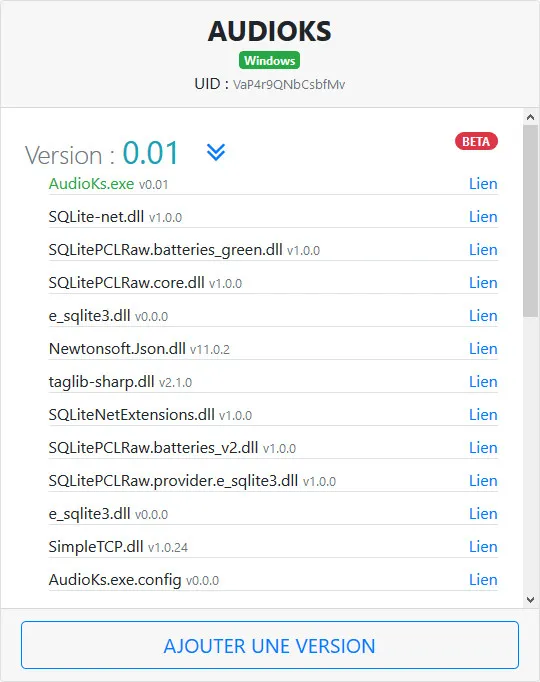This screenshot has width=540, height=682.
Task: Open Lien for SQLitePCLRaw.core.dll
Action: [x=483, y=283]
